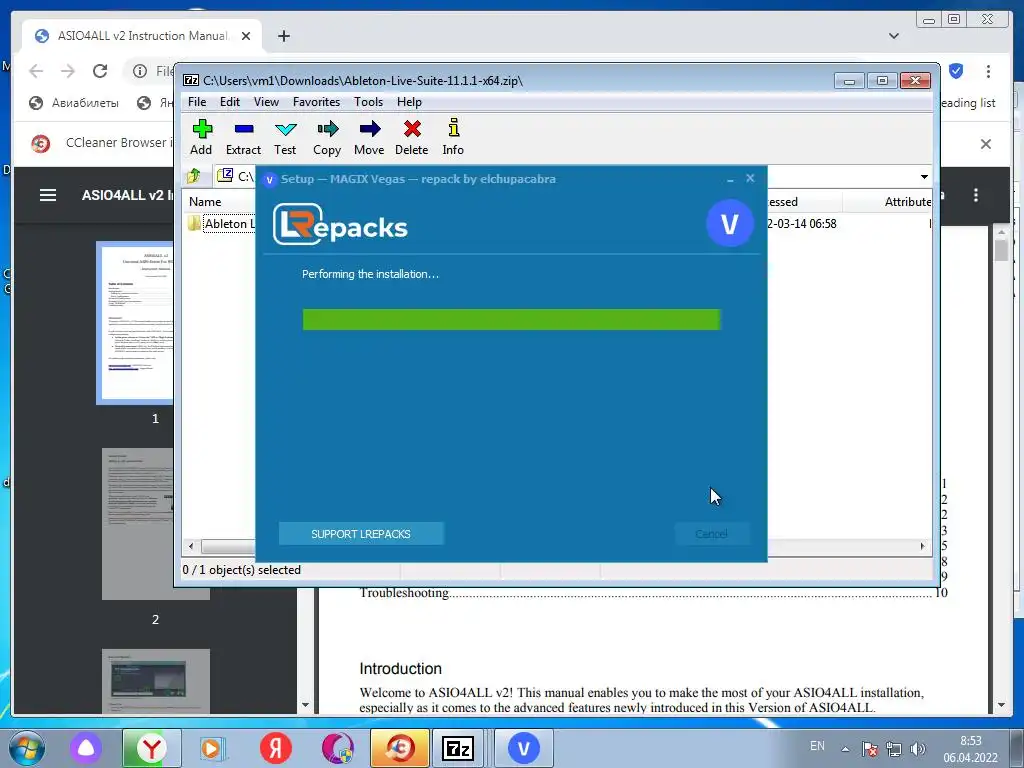
Task: Open Info for the archive in 7-Zip
Action: (x=453, y=137)
